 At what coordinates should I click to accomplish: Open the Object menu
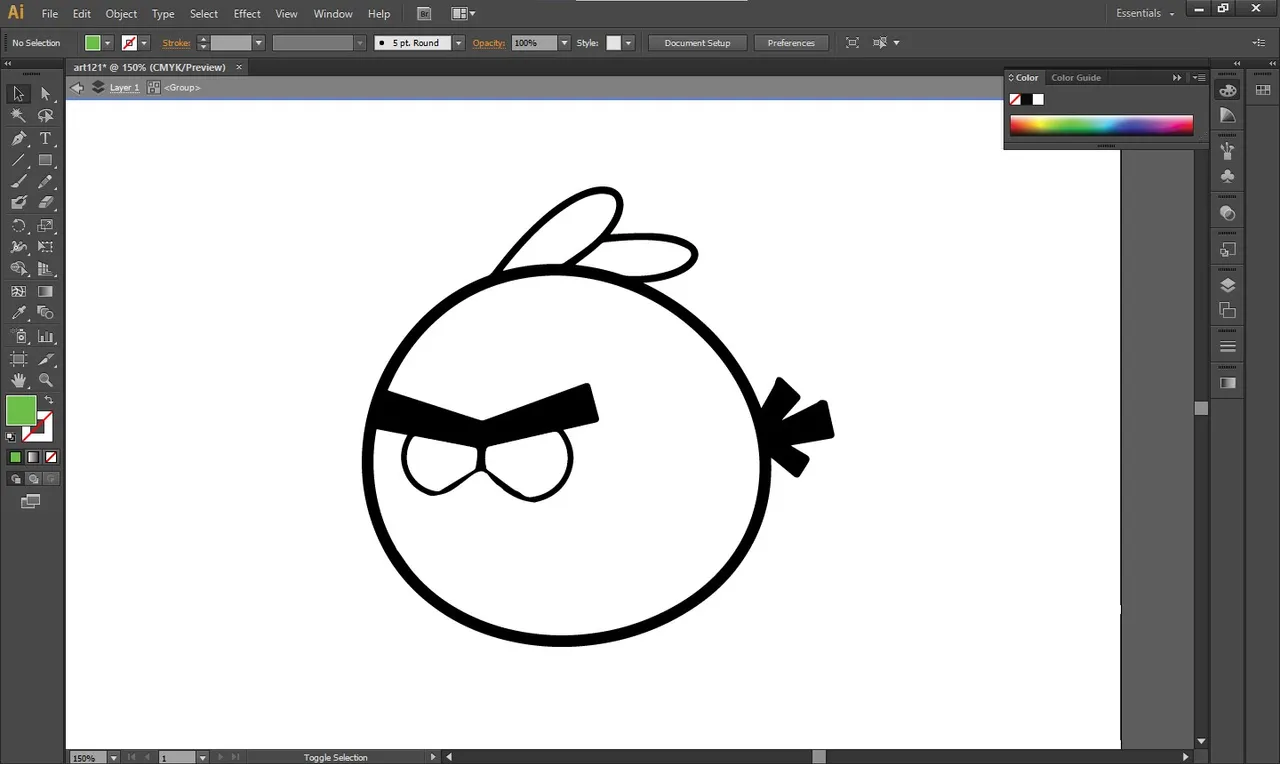click(x=121, y=14)
